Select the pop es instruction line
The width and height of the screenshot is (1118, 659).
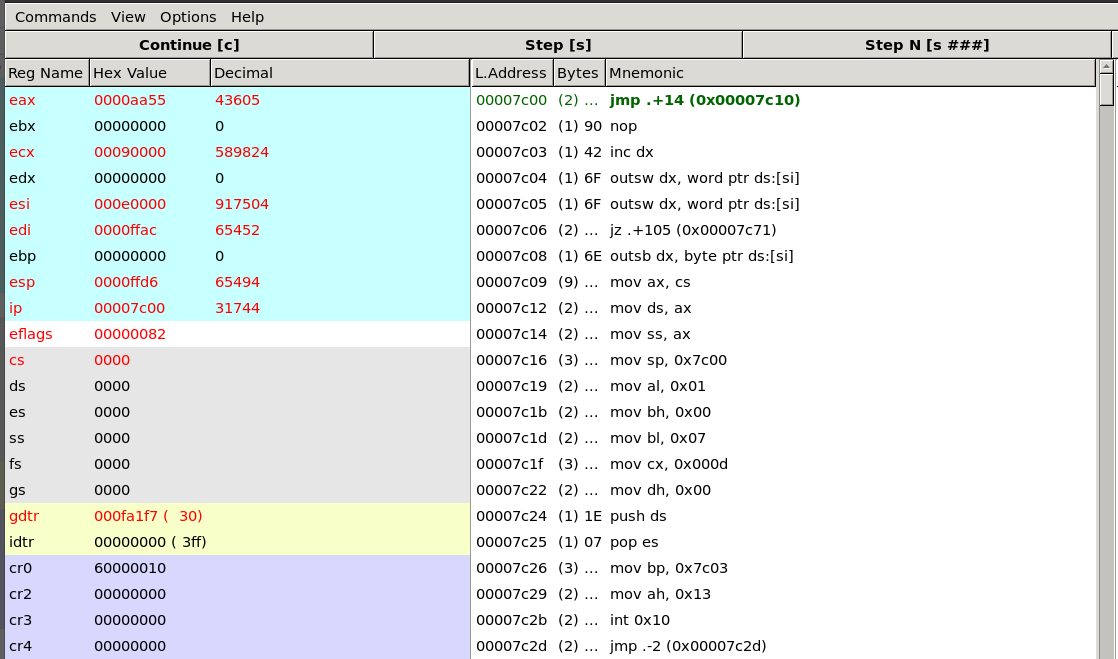click(784, 542)
